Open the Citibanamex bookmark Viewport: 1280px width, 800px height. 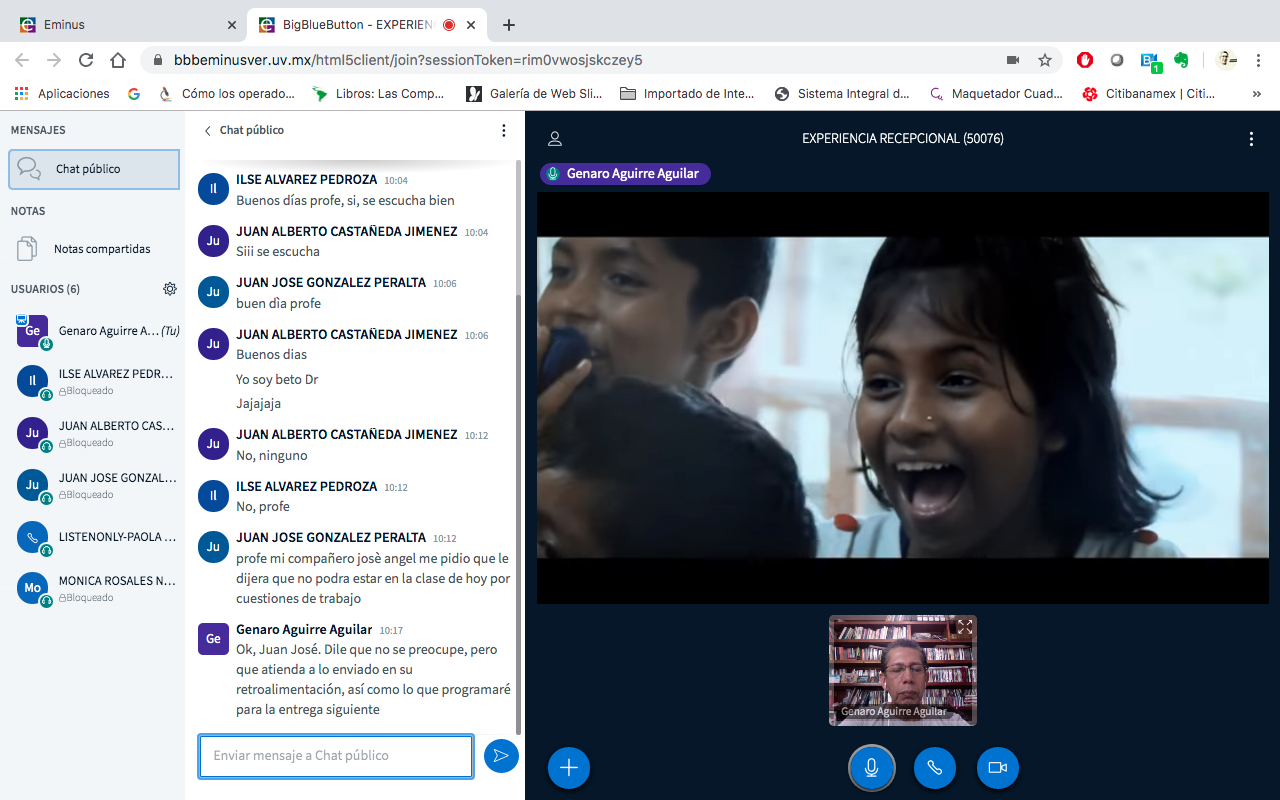(x=1149, y=93)
